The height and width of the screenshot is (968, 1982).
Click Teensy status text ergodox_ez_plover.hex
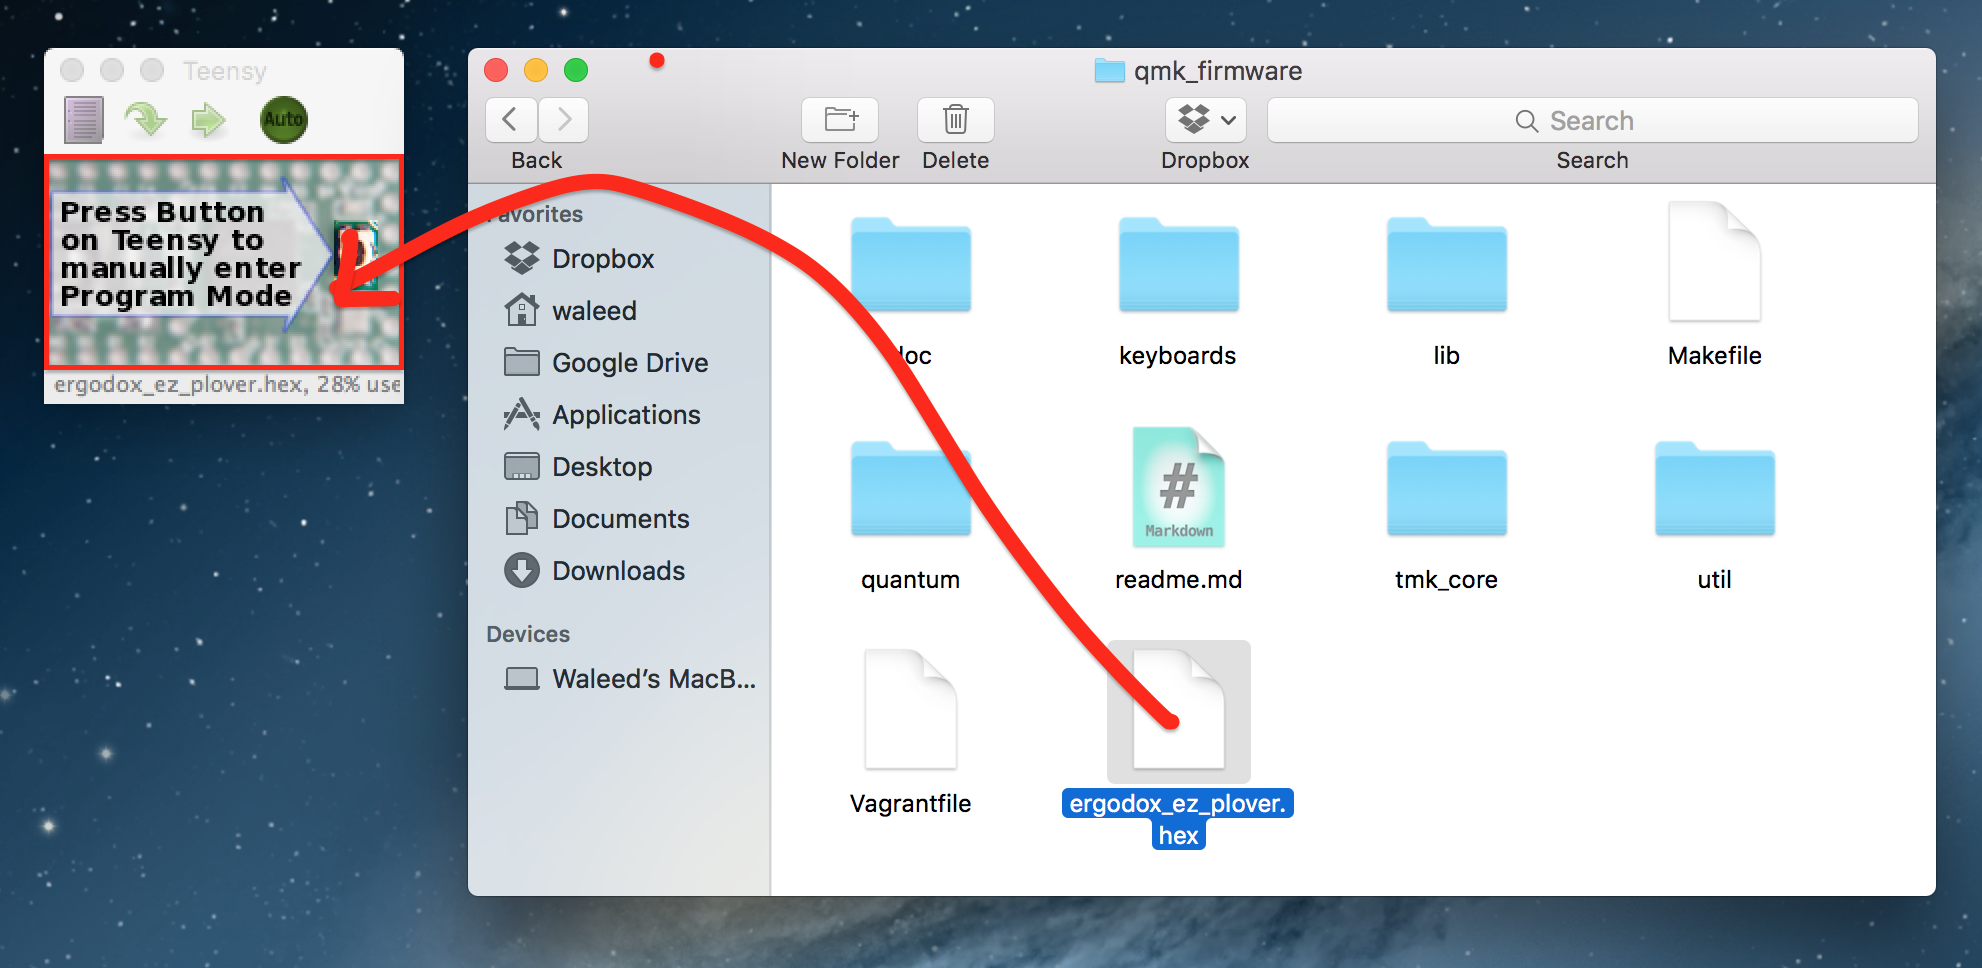(226, 385)
